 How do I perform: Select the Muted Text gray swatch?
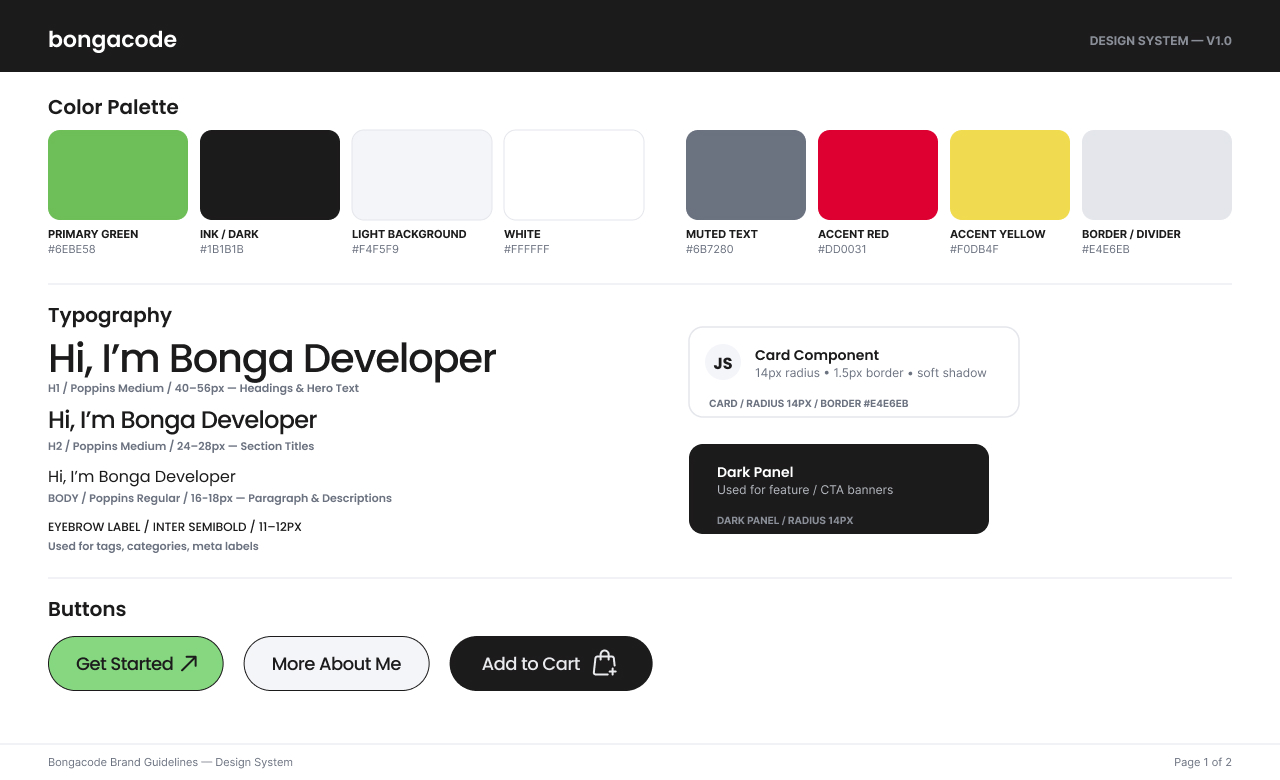click(x=746, y=175)
